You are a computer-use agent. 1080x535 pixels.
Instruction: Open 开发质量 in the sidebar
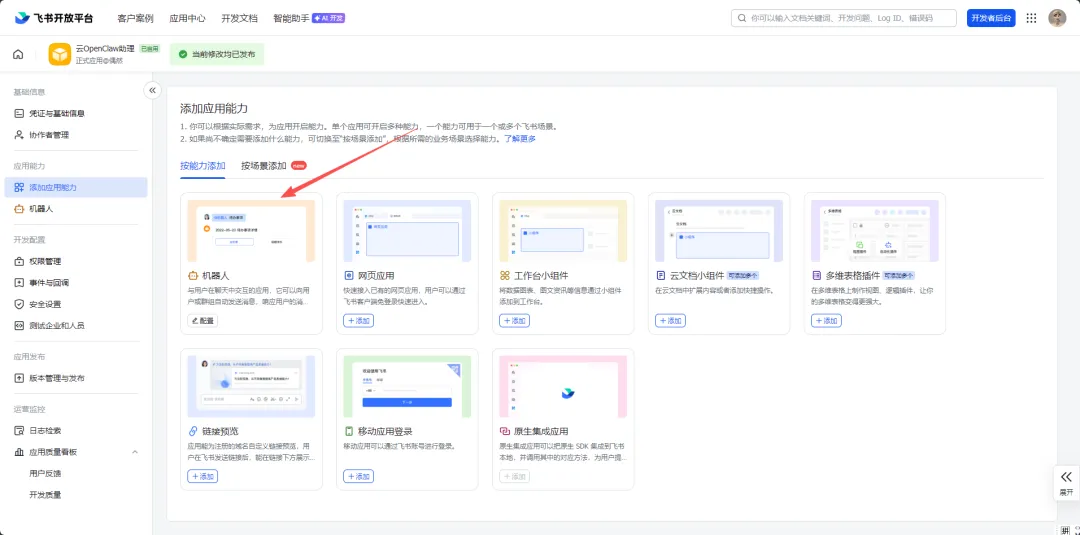(45, 494)
